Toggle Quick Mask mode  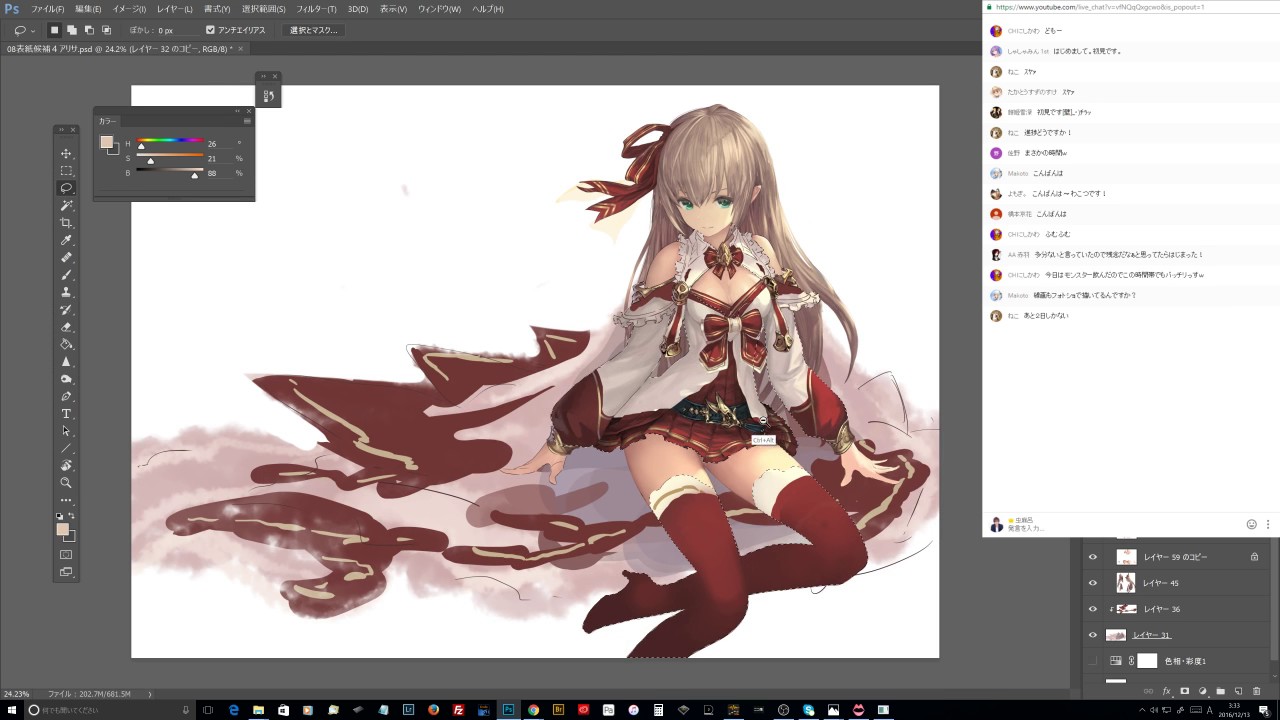click(66, 554)
